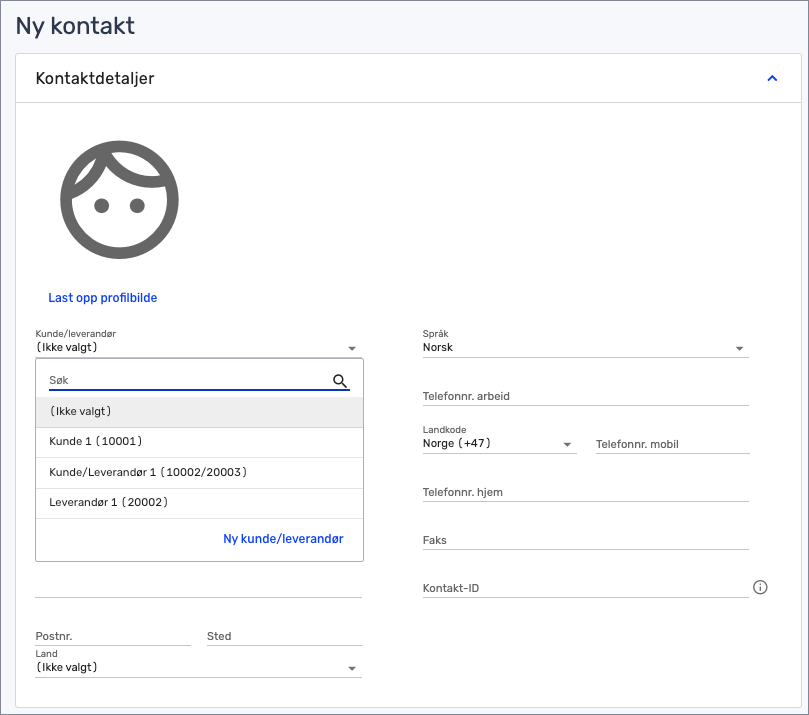Select the (Ikke valgt) list option
This screenshot has height=715, width=809.
tap(199, 412)
